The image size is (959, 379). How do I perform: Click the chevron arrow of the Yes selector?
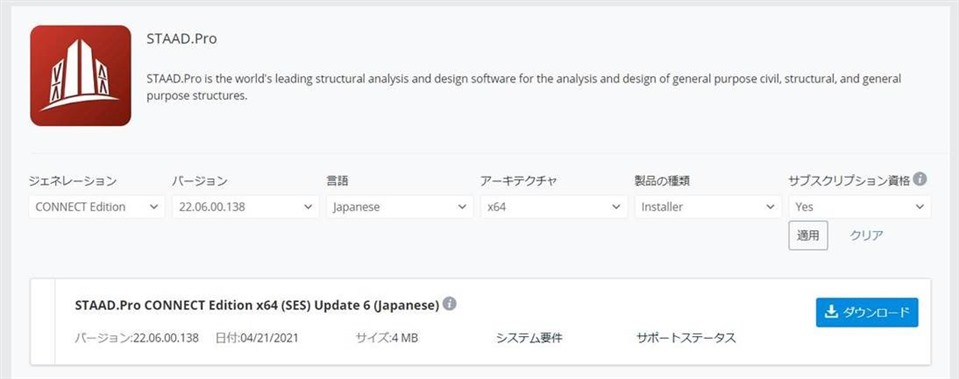click(919, 207)
